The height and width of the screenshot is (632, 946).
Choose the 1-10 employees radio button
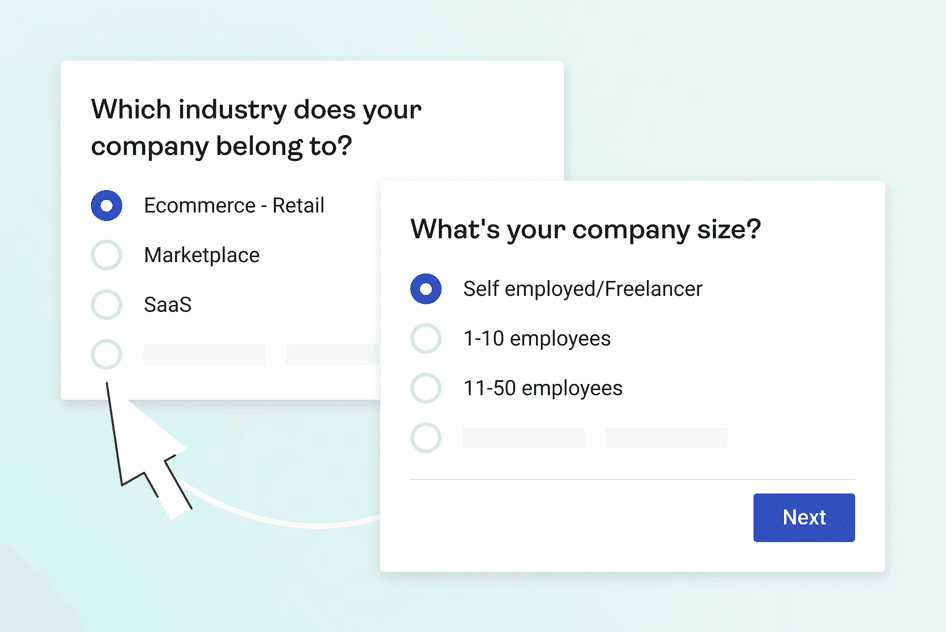pos(426,339)
